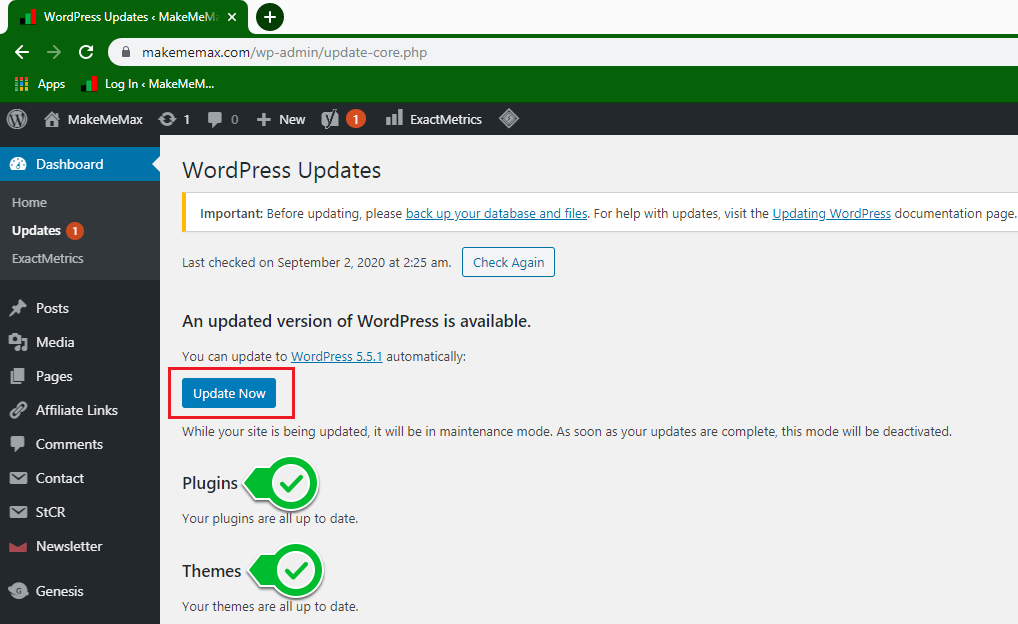1018x624 pixels.
Task: Click the updates circular arrows icon in admin bar
Action: (x=167, y=119)
